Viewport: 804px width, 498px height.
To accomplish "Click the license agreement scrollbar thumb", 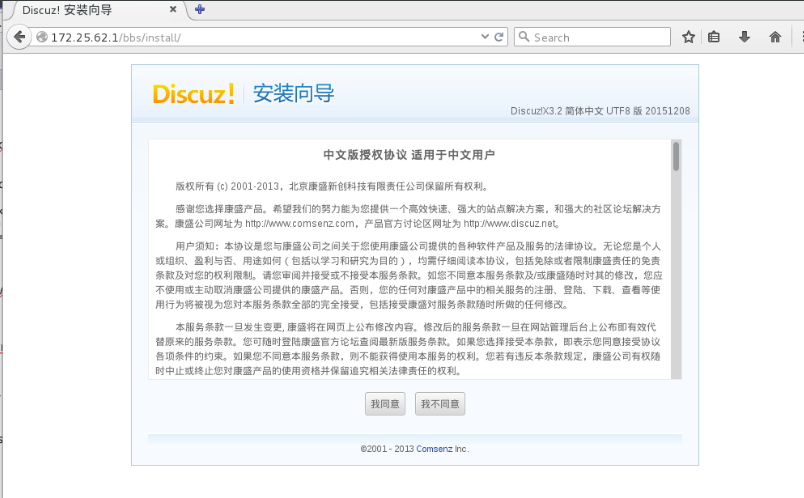I will (x=676, y=156).
